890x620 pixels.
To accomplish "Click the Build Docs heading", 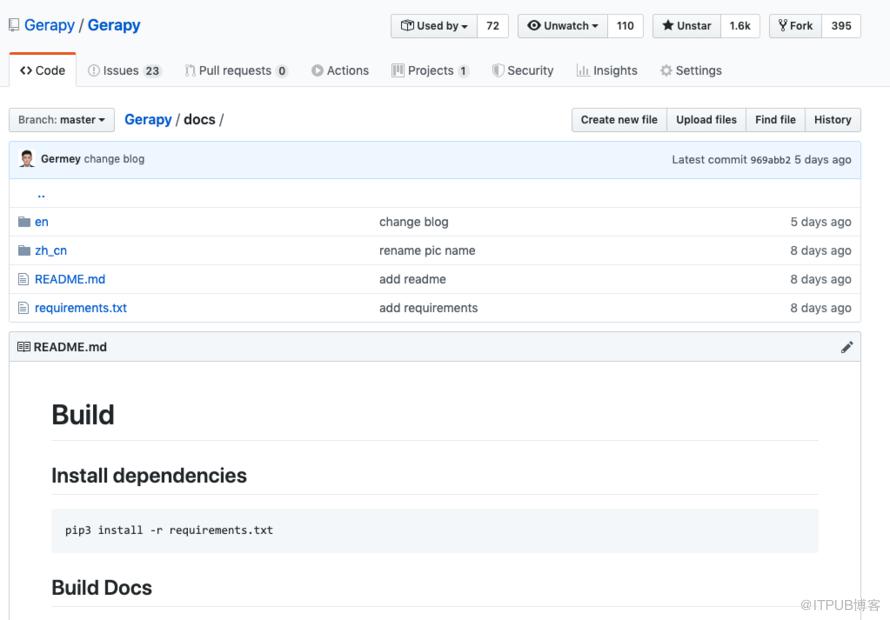I will [x=102, y=588].
